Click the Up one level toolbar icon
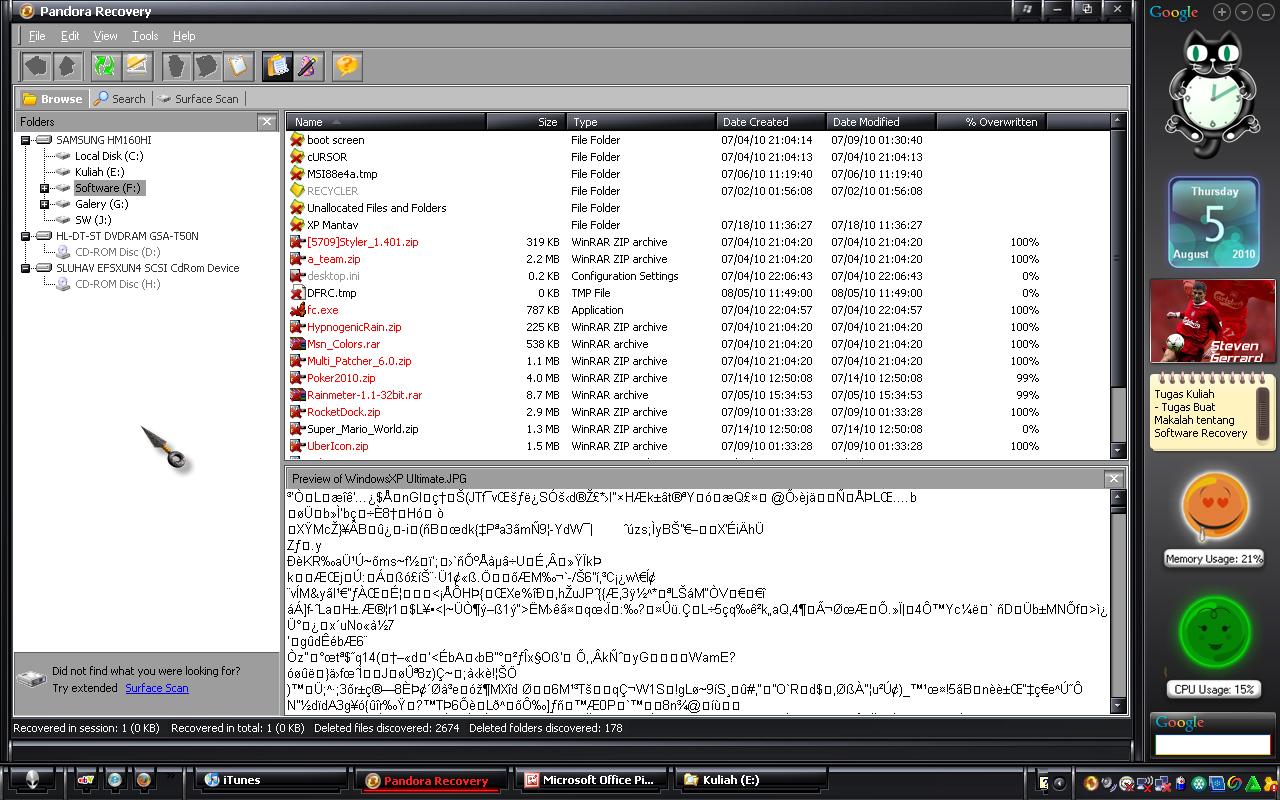Image resolution: width=1280 pixels, height=800 pixels. 67,66
